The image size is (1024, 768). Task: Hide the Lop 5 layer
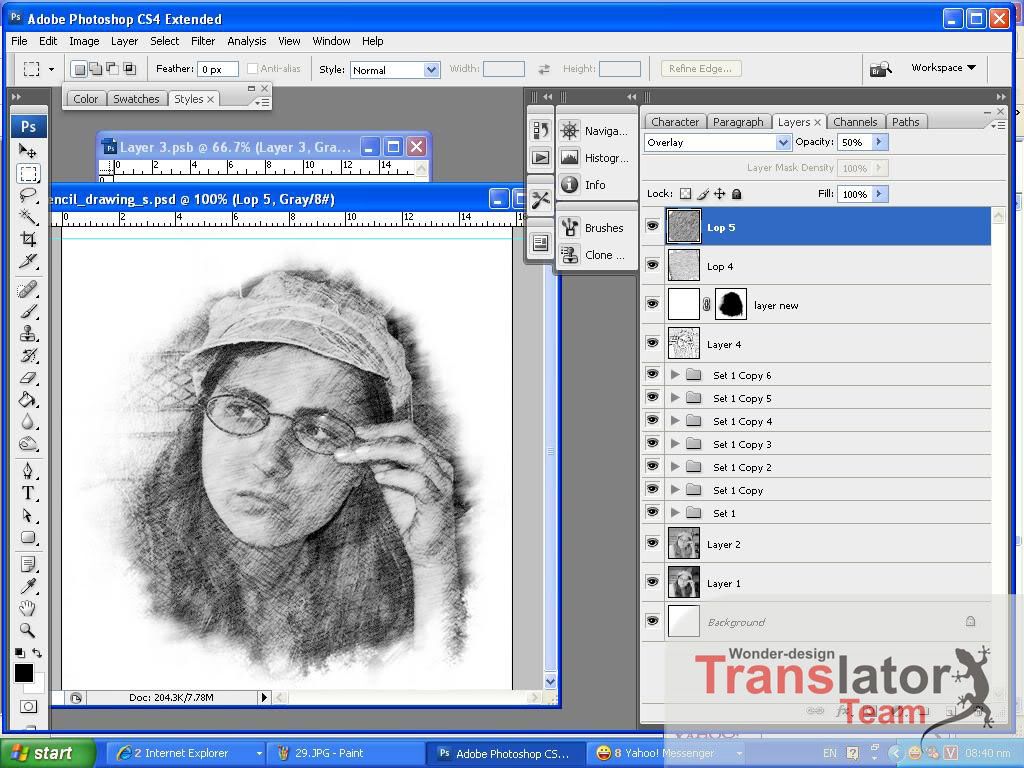(x=652, y=226)
